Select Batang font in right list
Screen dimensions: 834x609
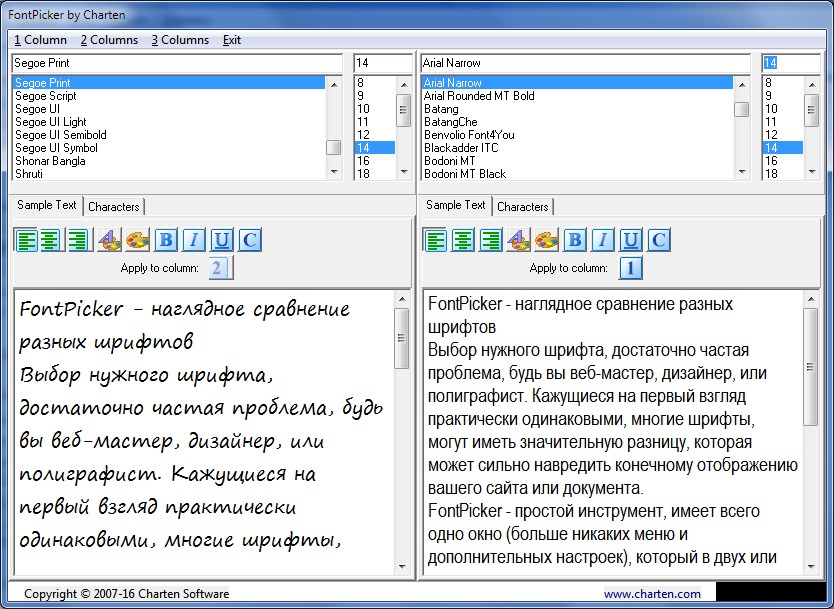click(577, 109)
